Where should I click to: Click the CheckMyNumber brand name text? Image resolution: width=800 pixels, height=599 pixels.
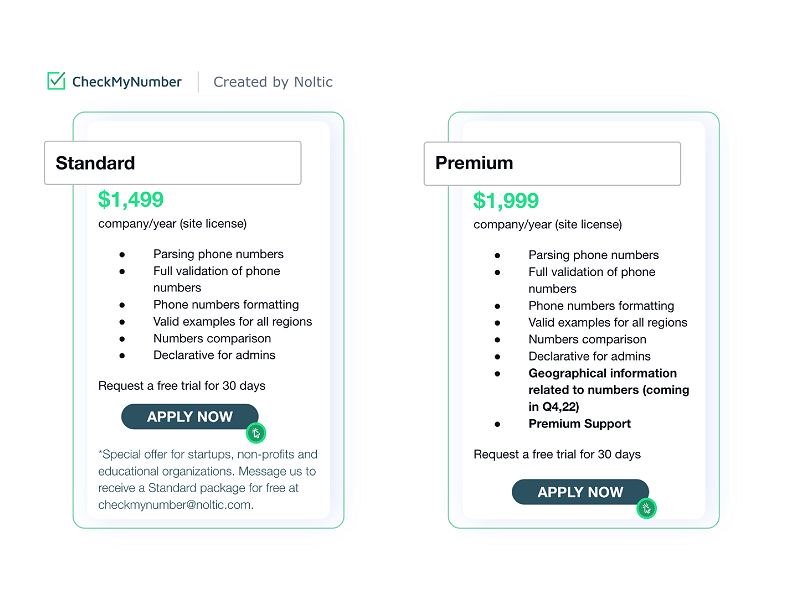[x=127, y=82]
